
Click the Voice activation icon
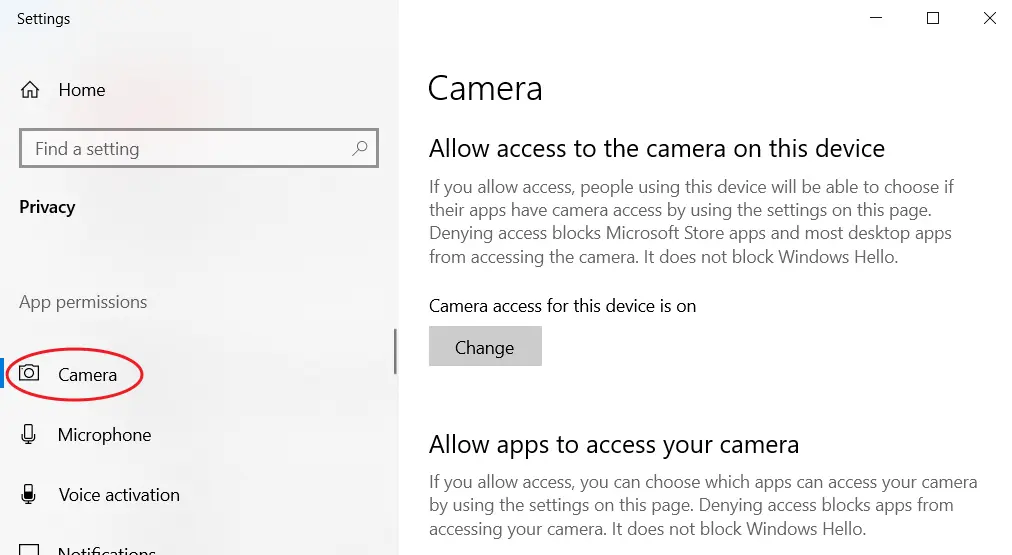point(30,495)
